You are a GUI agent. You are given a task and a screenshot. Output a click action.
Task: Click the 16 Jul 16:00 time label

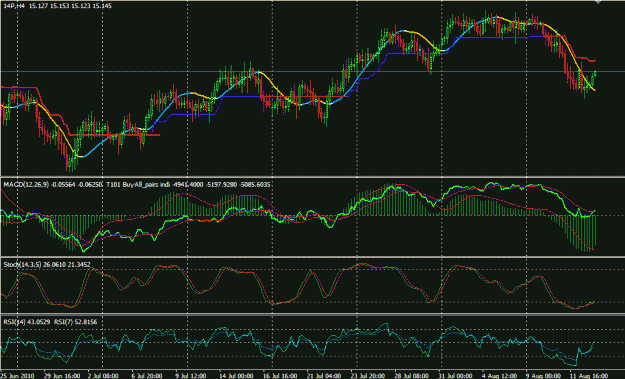point(280,376)
